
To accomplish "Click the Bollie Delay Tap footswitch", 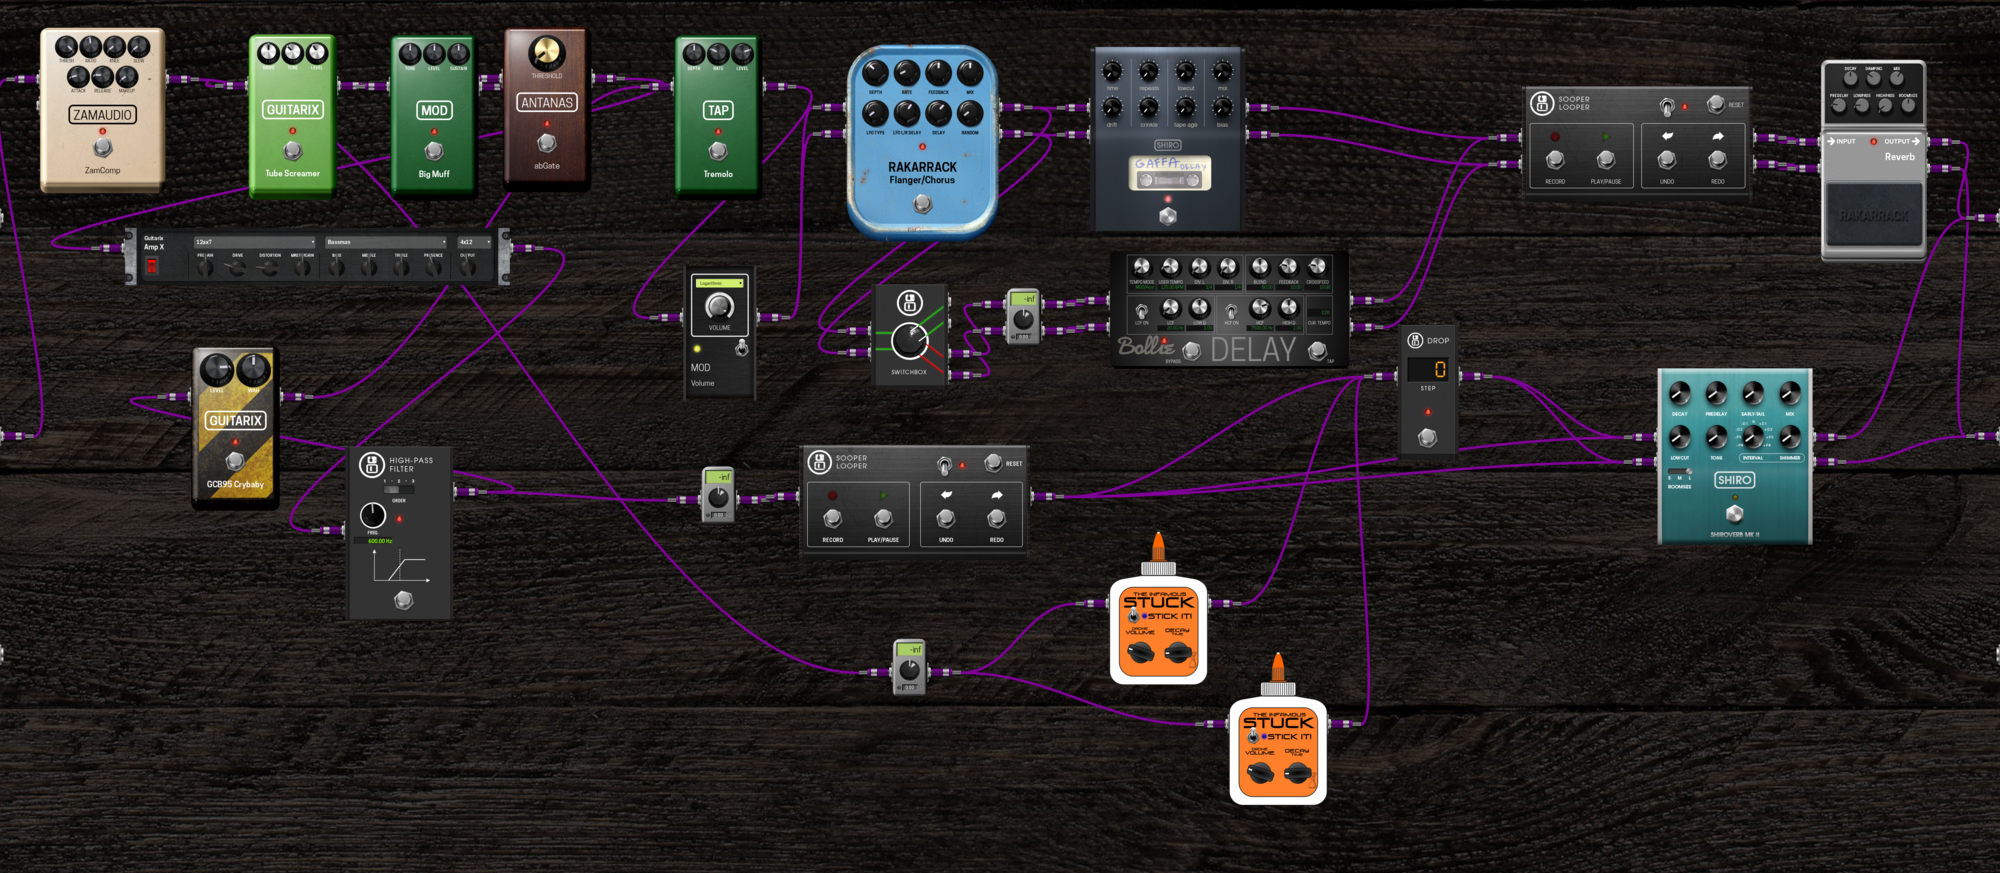I will click(x=1317, y=350).
